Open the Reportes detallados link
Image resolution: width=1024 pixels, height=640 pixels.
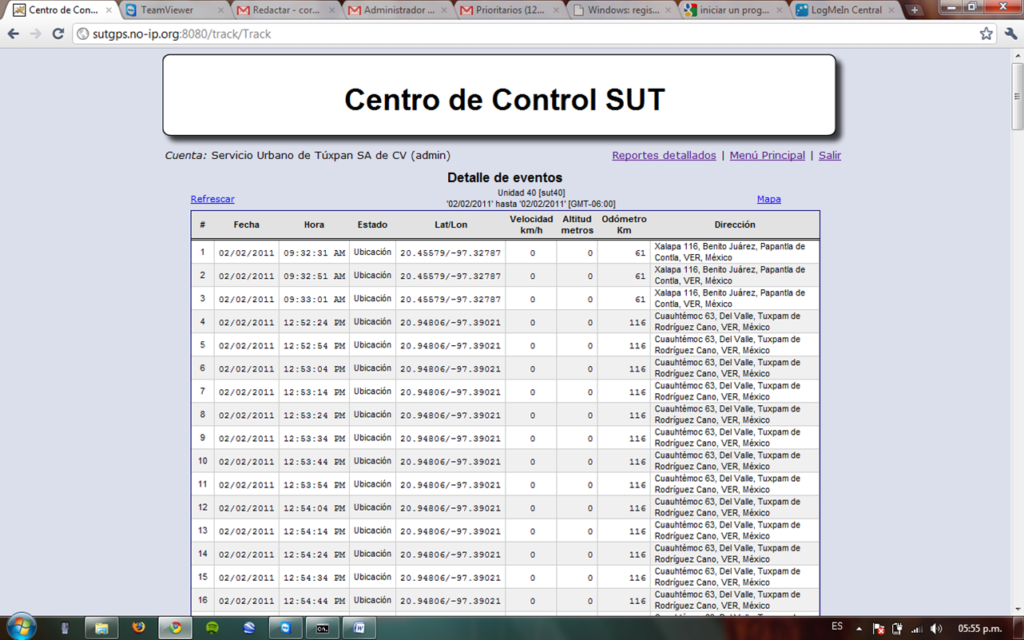tap(664, 155)
